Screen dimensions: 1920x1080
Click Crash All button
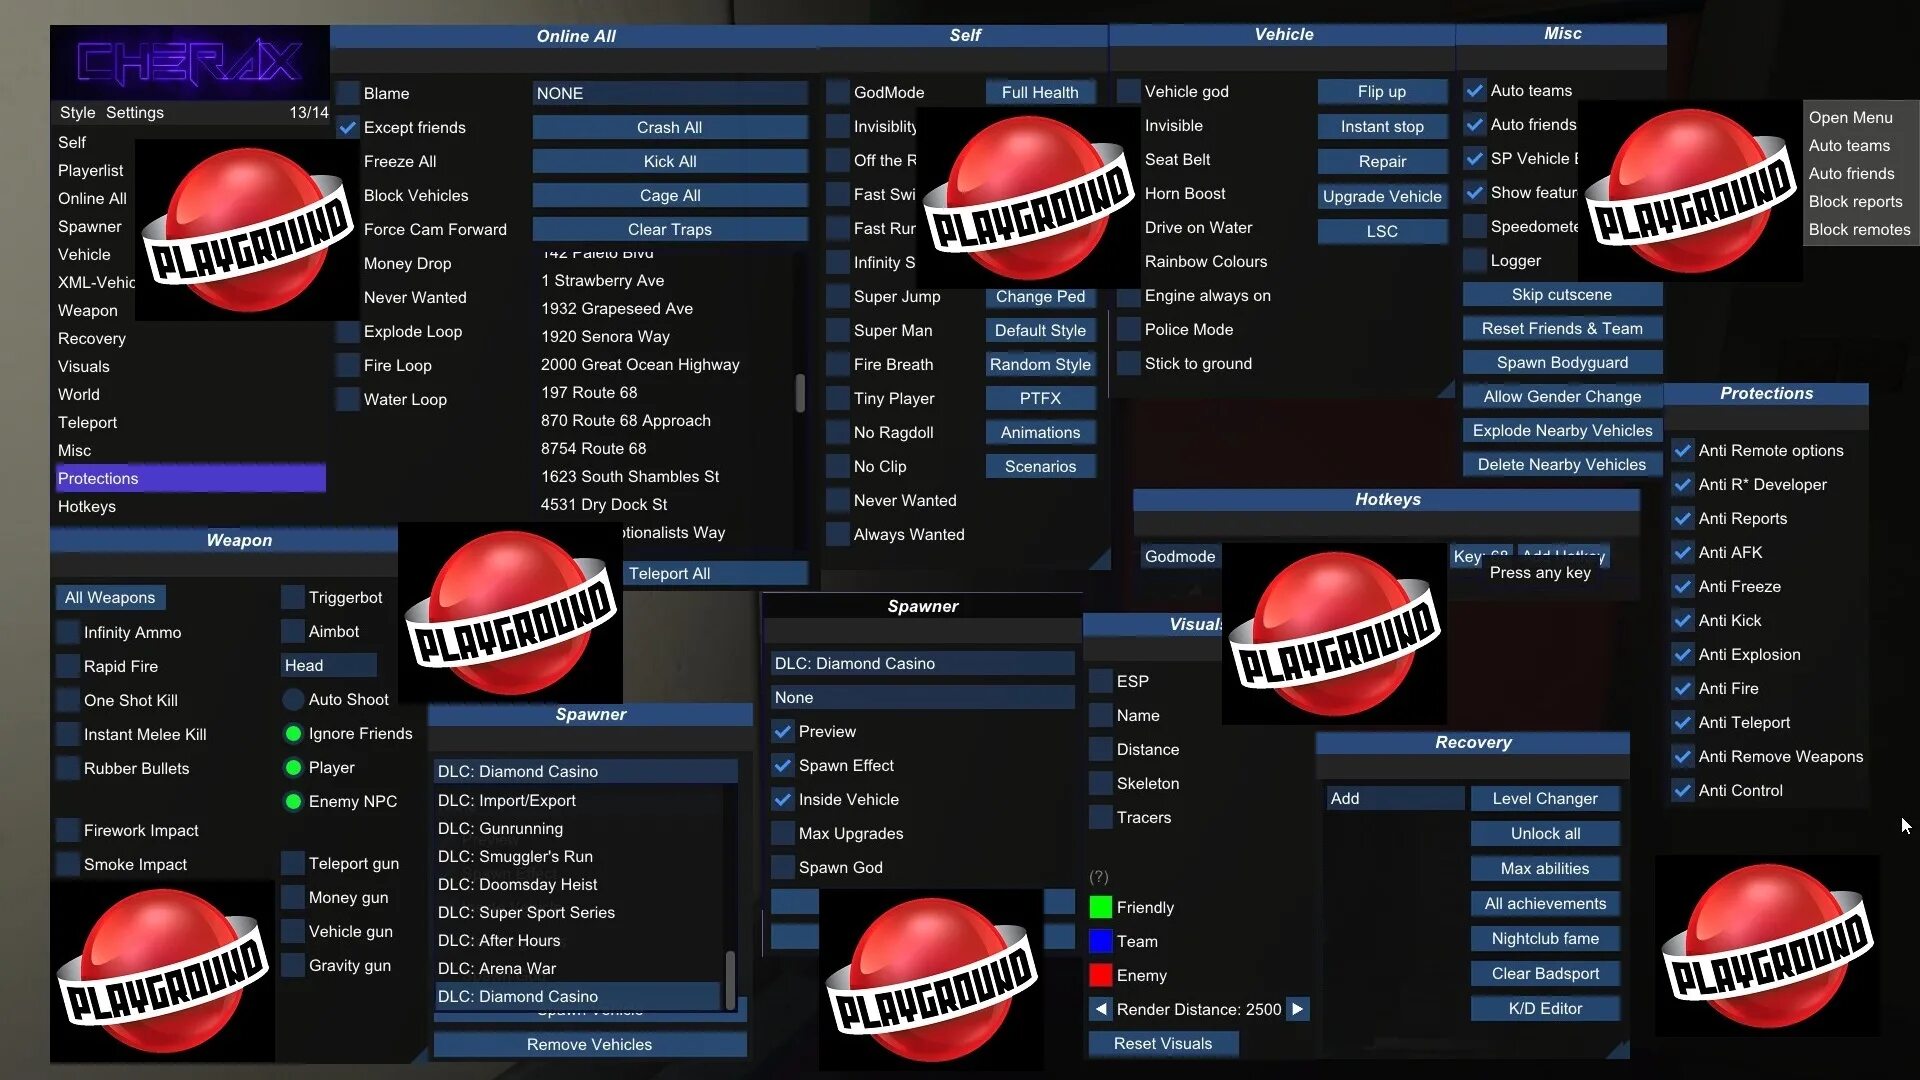tap(670, 127)
